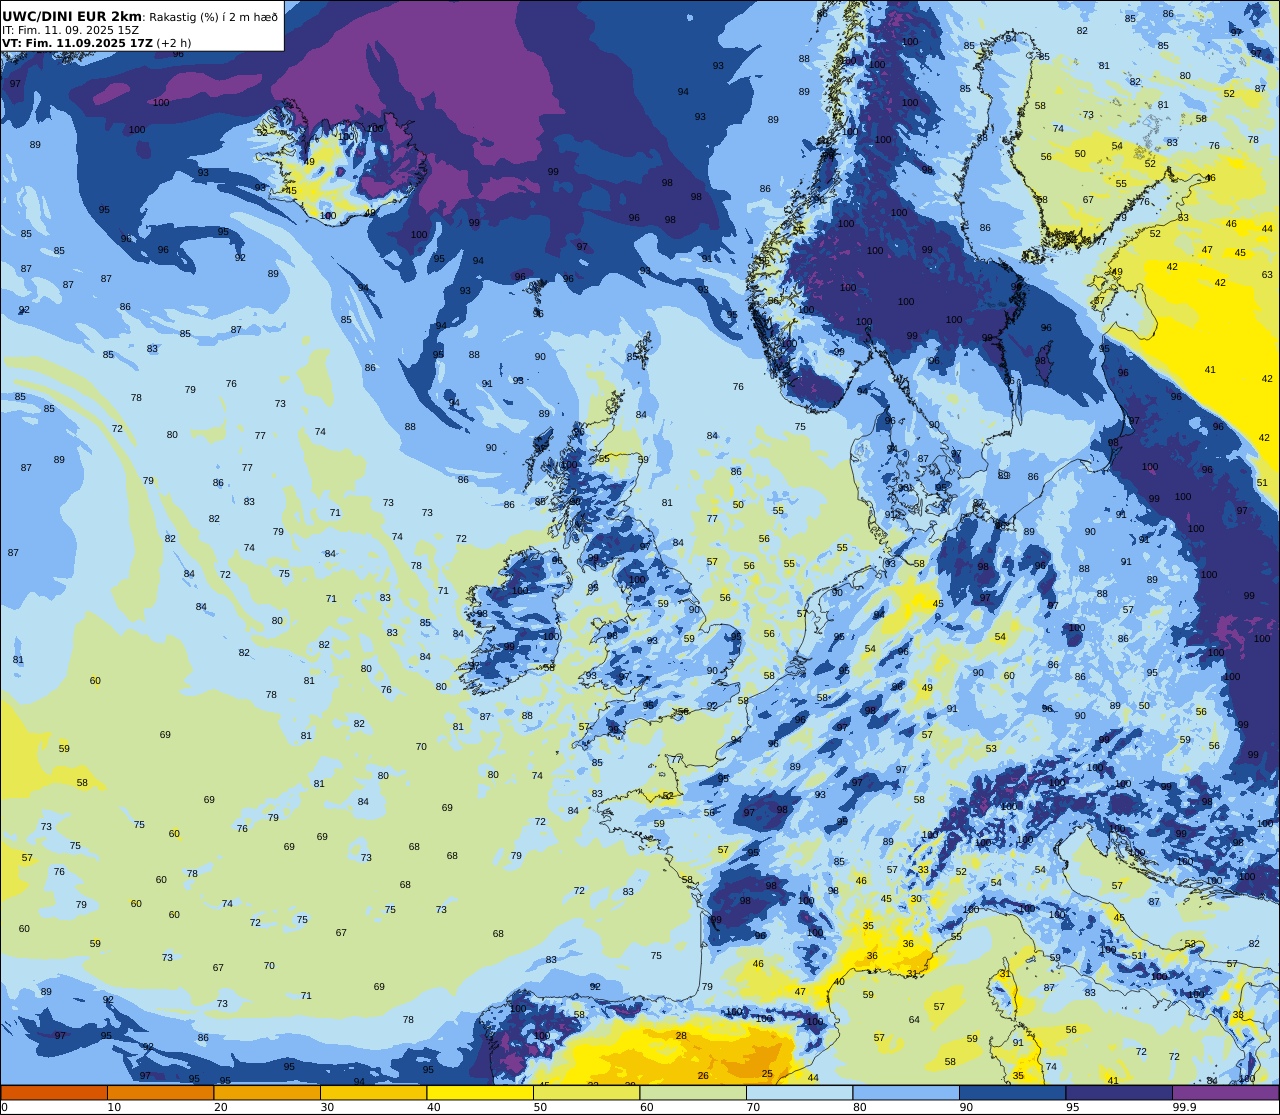Click the 20–30% amber legend swatch

(x=267, y=1093)
